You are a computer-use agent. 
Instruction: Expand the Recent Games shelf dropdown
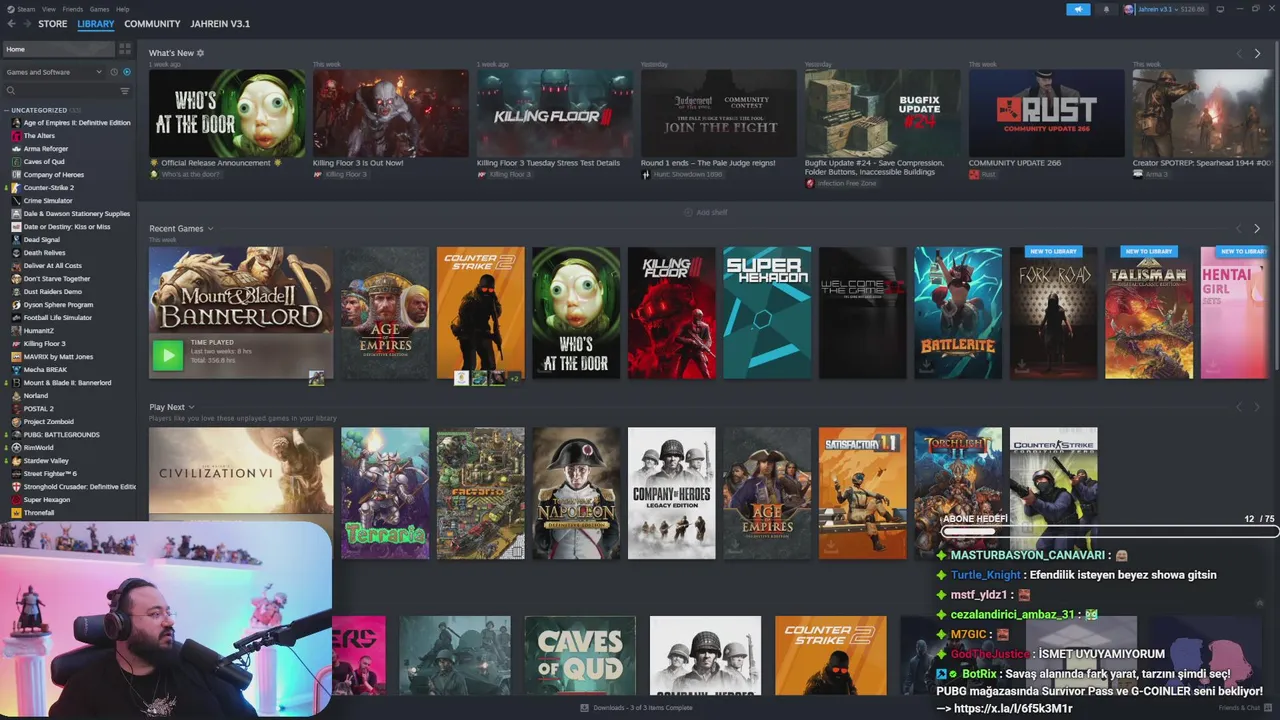210,229
